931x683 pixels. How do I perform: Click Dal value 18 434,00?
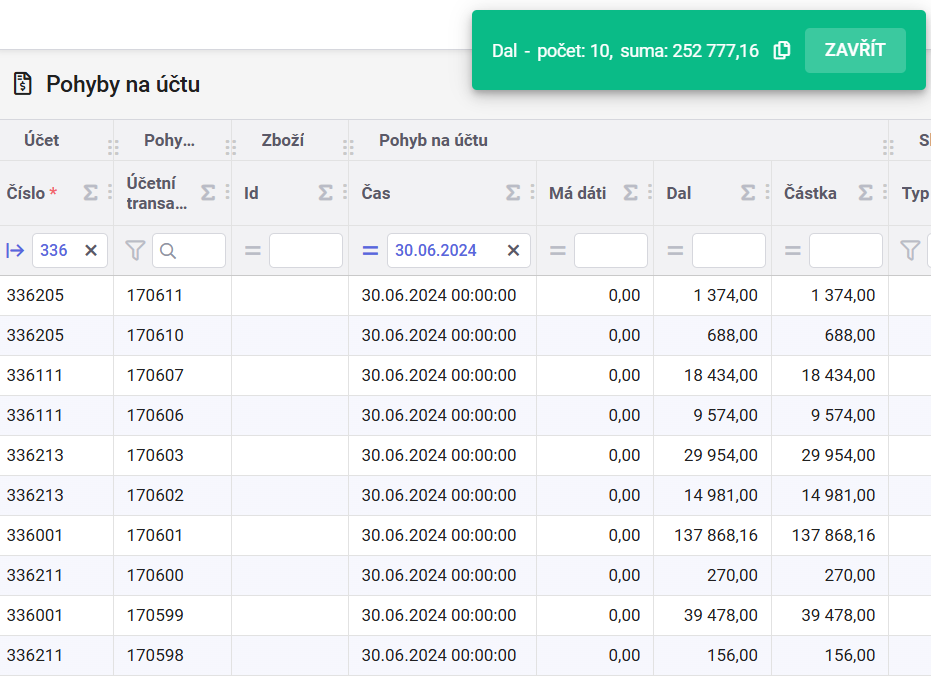[x=721, y=375]
